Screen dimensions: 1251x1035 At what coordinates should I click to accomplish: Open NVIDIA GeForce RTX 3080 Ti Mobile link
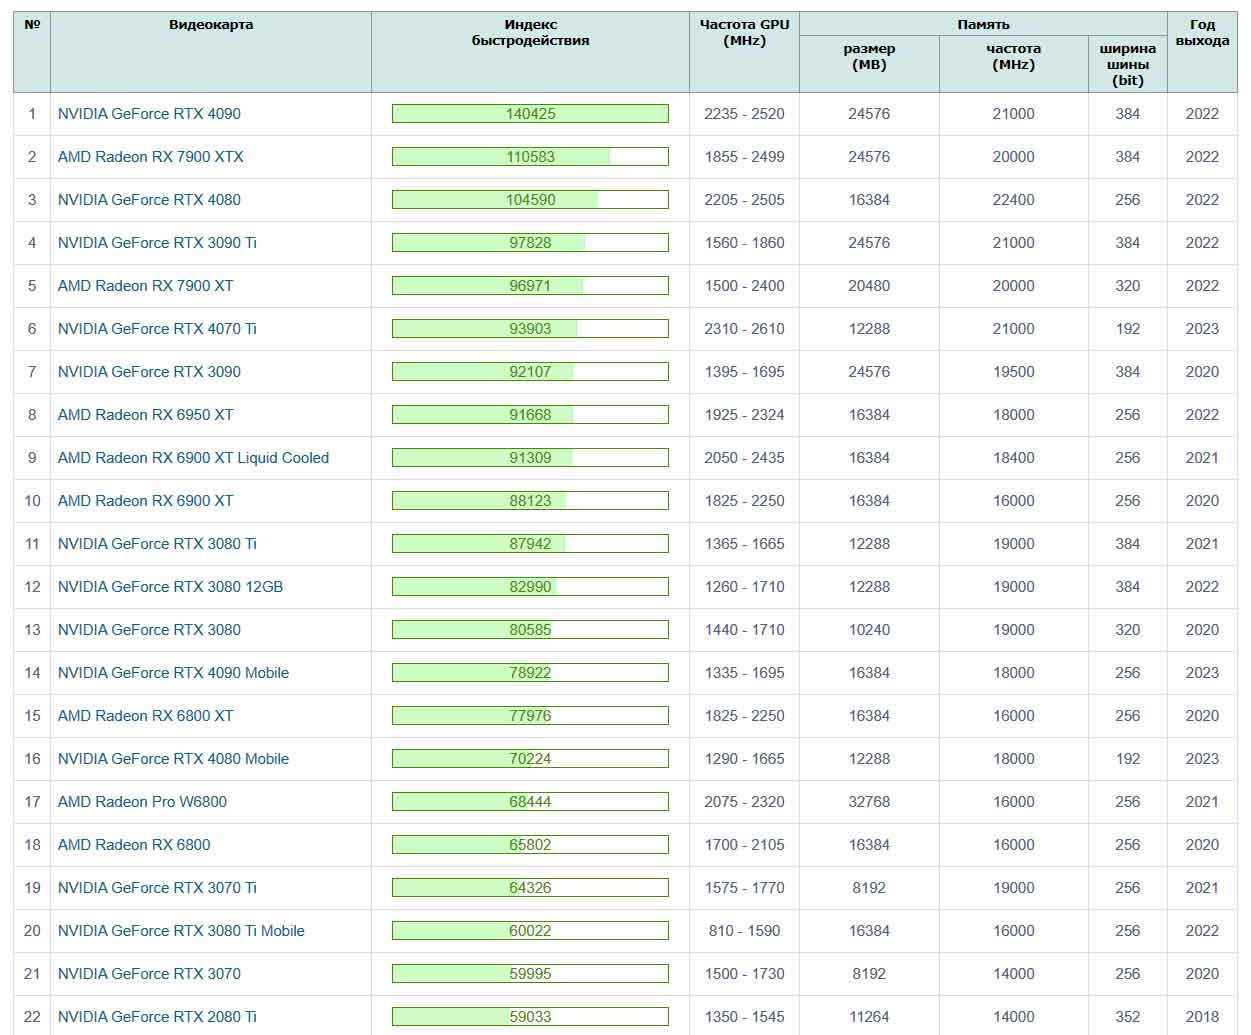pos(181,931)
